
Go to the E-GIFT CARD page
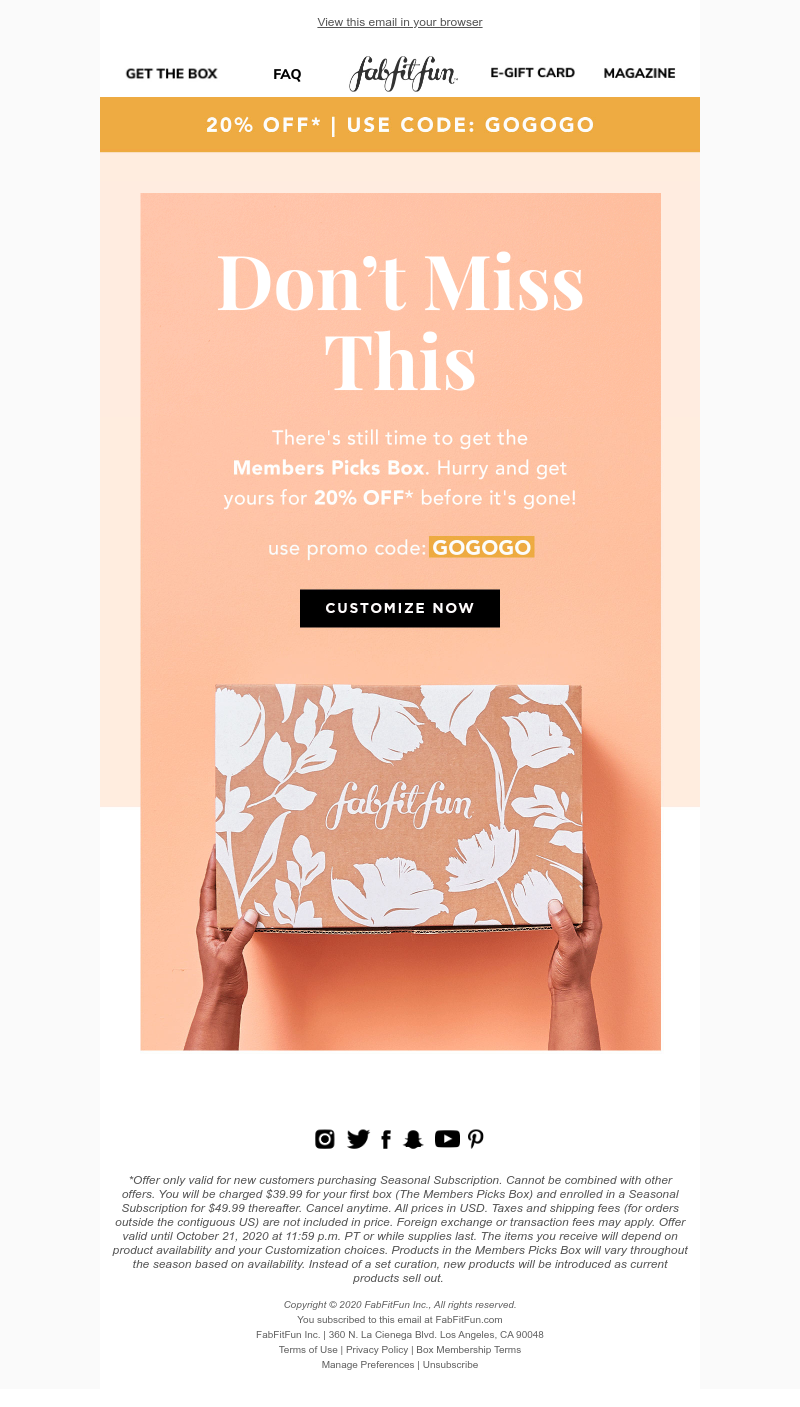pos(532,73)
